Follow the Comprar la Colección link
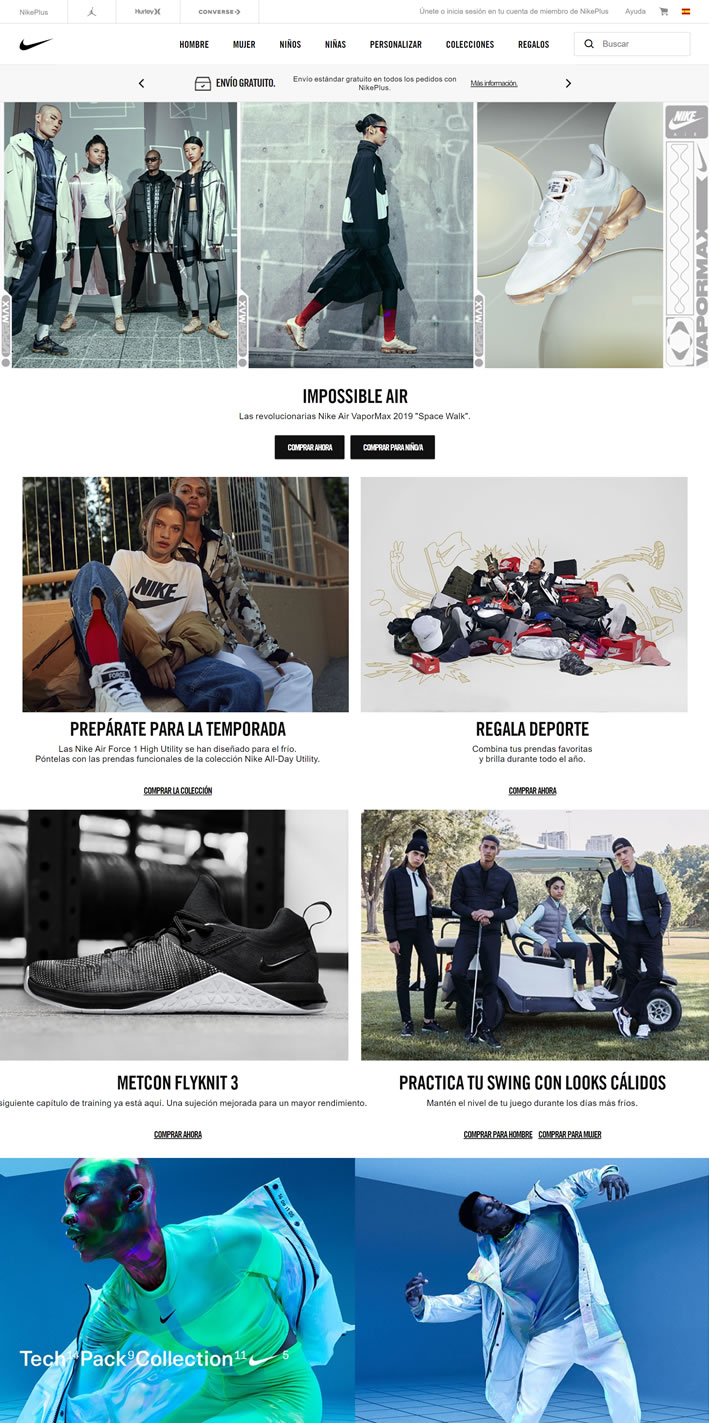Image resolution: width=709 pixels, height=1423 pixels. pos(178,791)
